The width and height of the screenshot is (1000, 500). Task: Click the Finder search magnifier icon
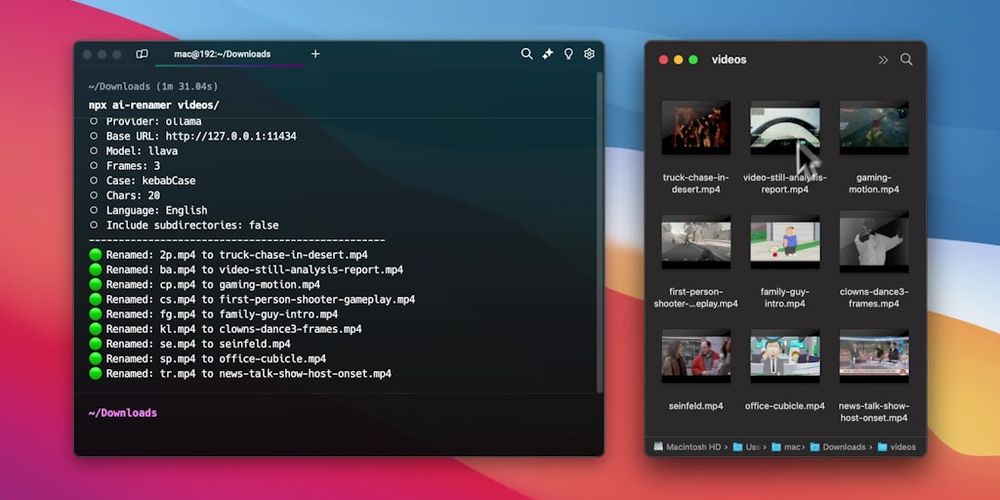[x=906, y=59]
